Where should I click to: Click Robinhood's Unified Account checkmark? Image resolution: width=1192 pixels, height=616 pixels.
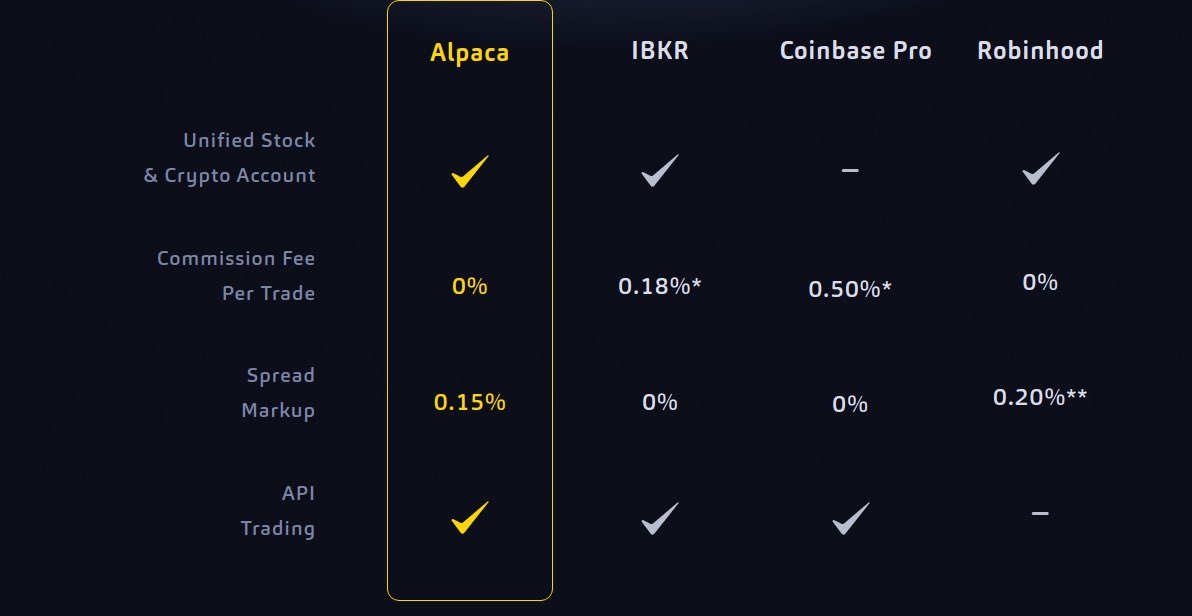point(1040,168)
